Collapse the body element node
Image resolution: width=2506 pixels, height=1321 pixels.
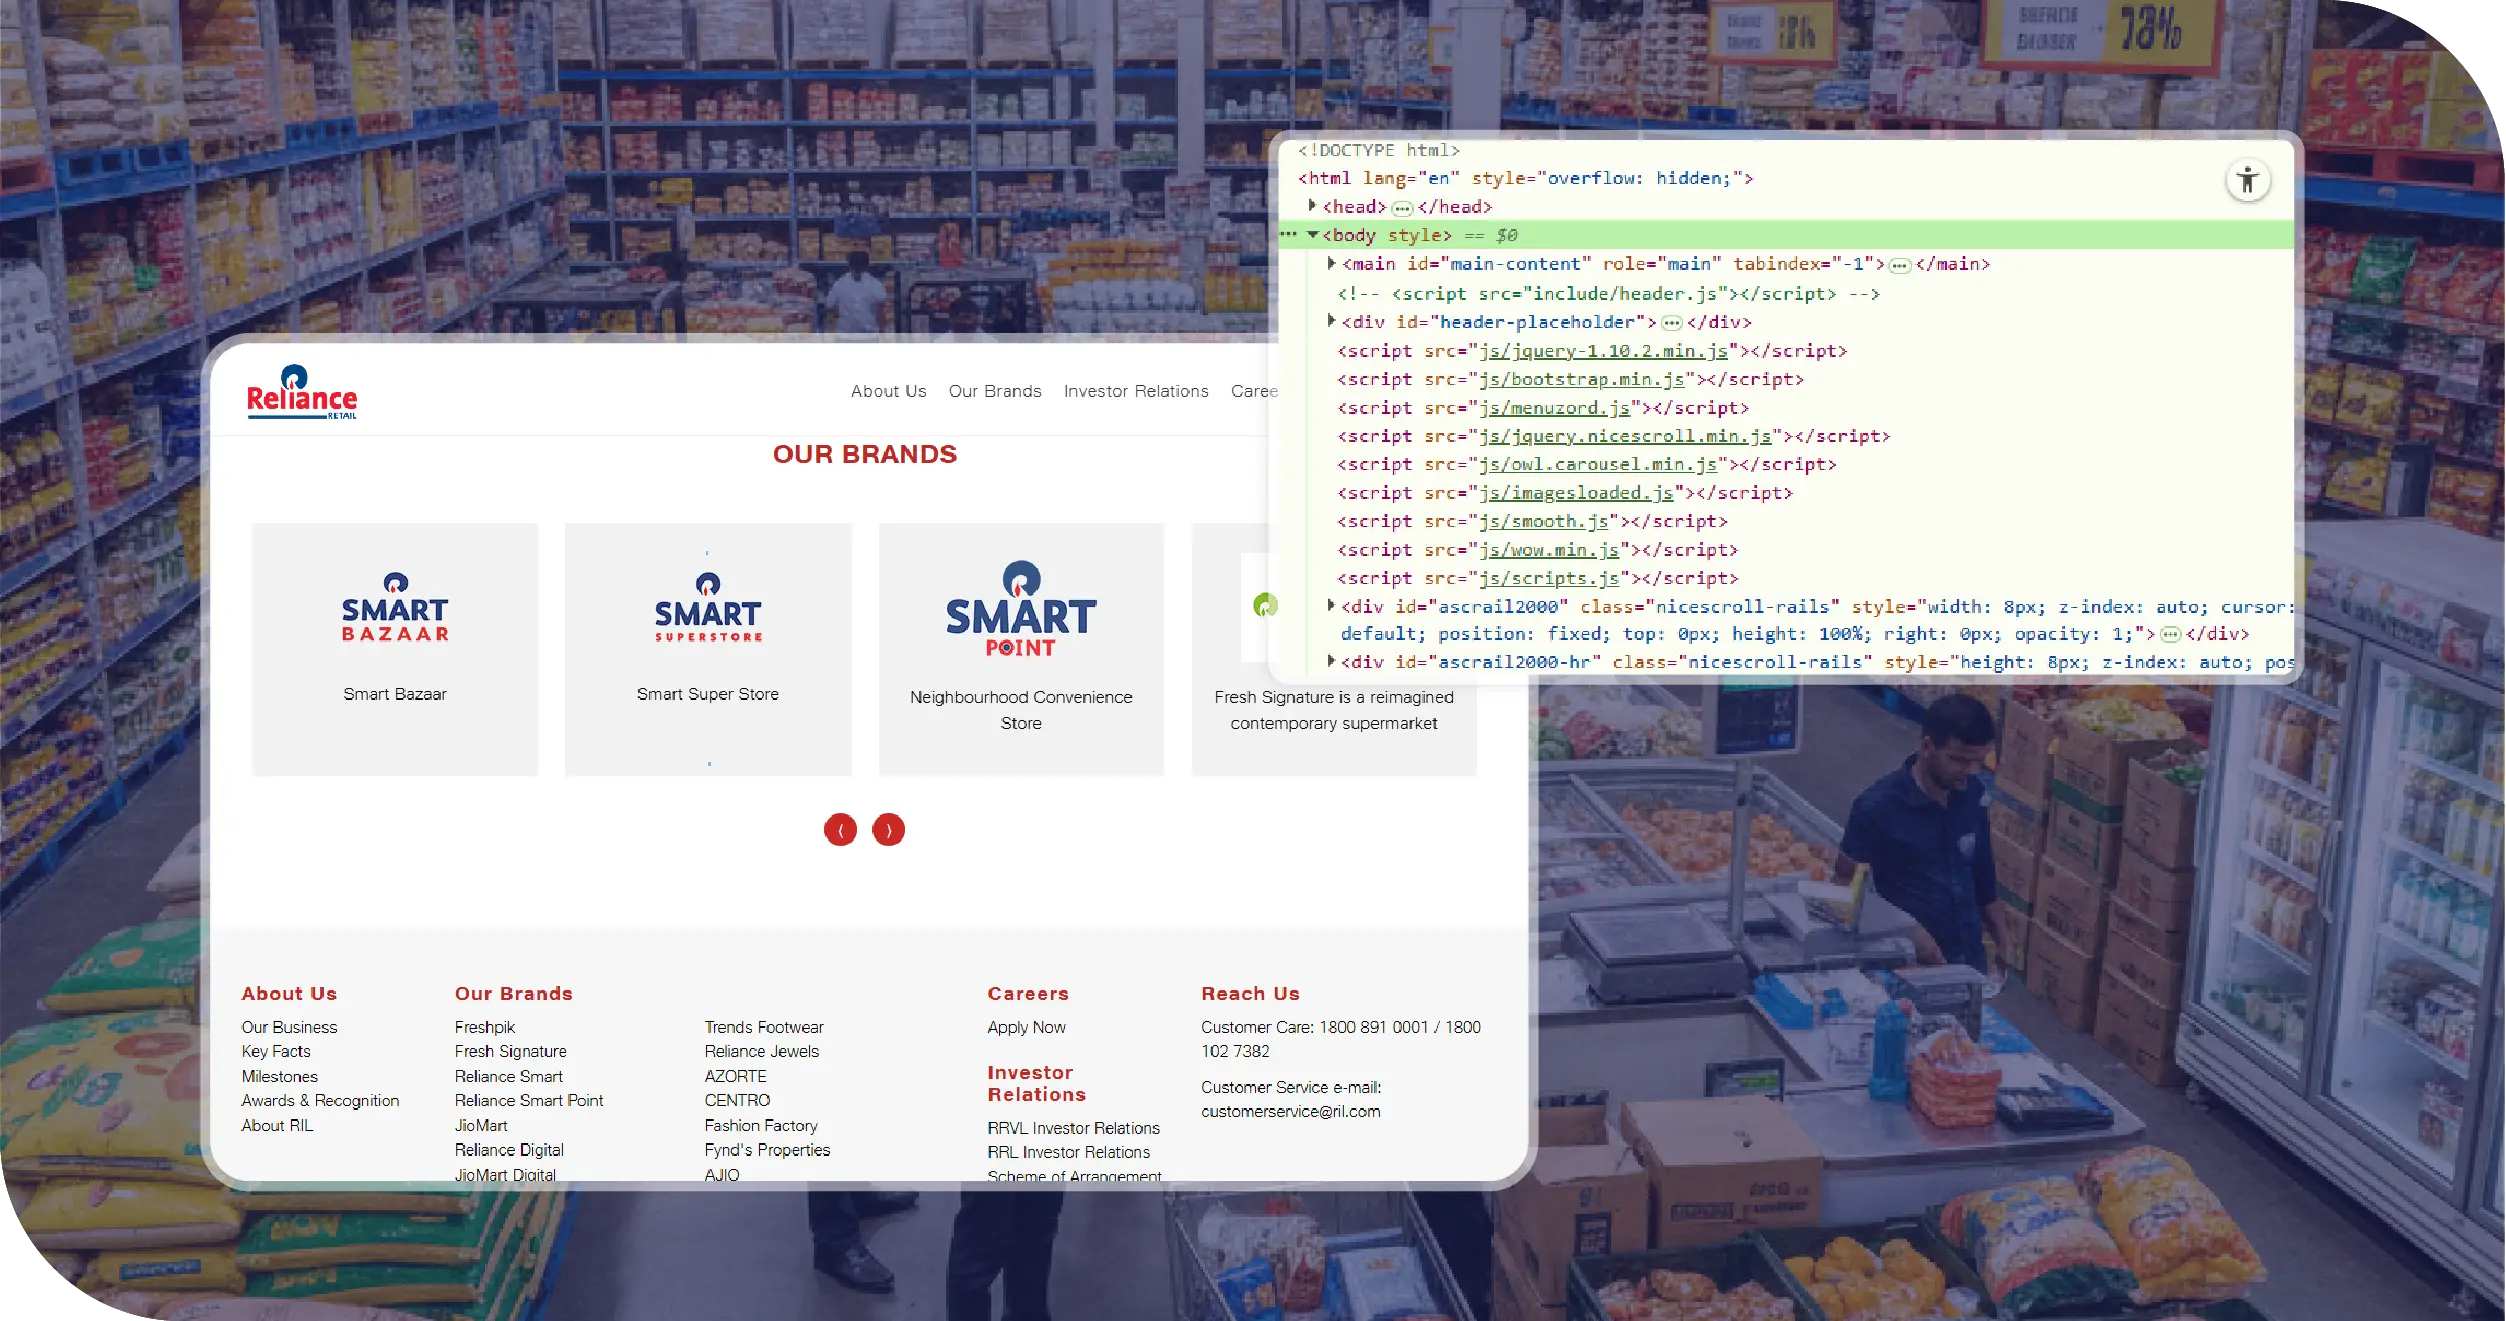[x=1312, y=235]
